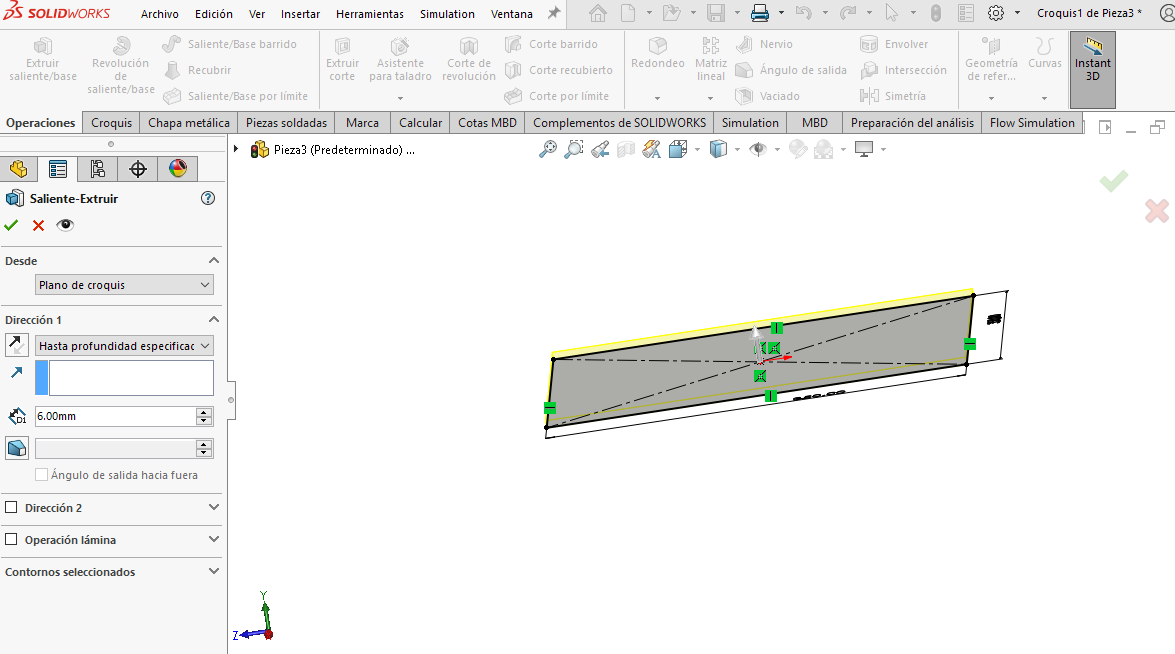This screenshot has width=1175, height=654.
Task: Click the save disk icon
Action: tap(716, 13)
